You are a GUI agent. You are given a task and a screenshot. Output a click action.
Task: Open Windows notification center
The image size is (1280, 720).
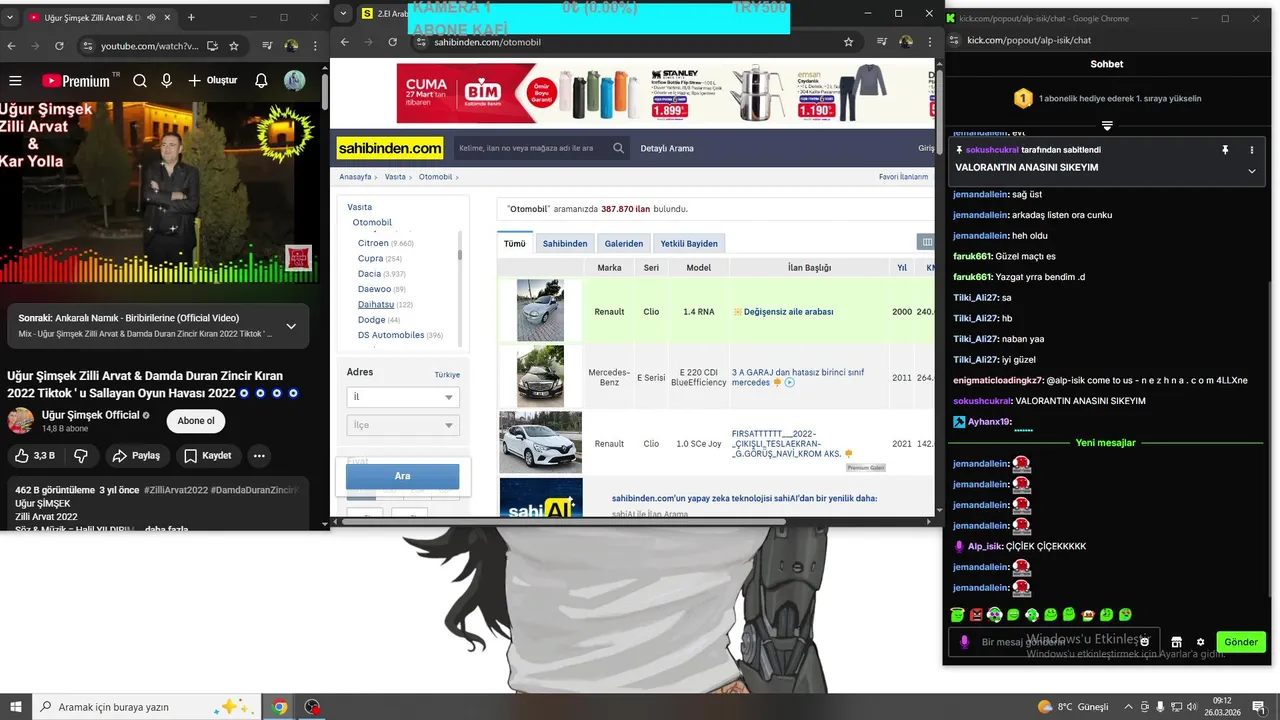(x=1258, y=707)
